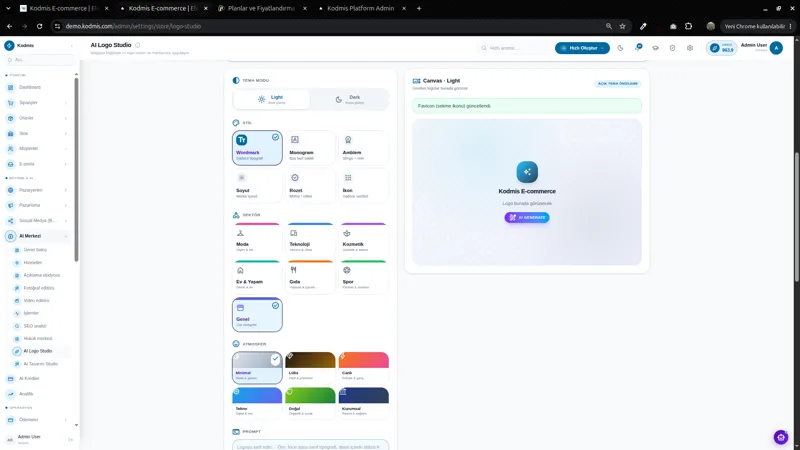800x450 pixels.
Task: Click the Pazaryerleri sidebar icon
Action: click(11, 190)
